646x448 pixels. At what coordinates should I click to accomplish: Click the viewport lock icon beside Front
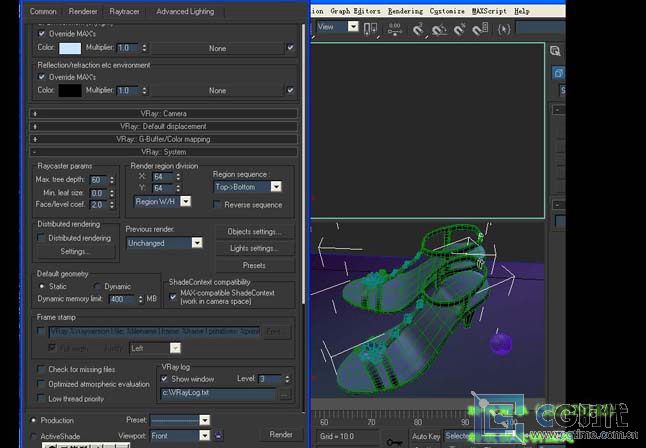tap(218, 435)
